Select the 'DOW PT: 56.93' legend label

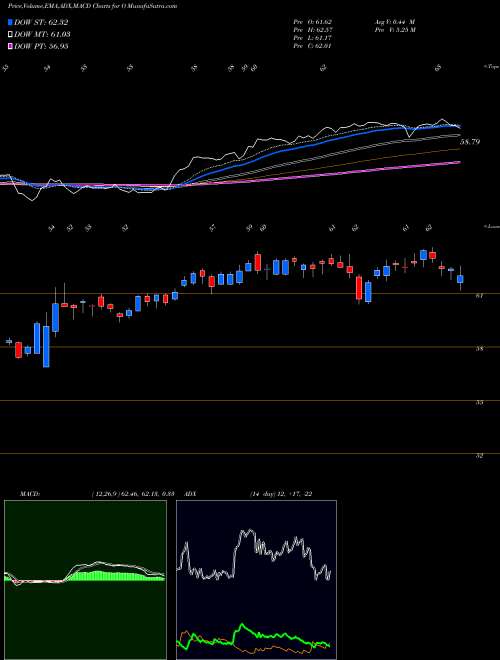point(41,46)
